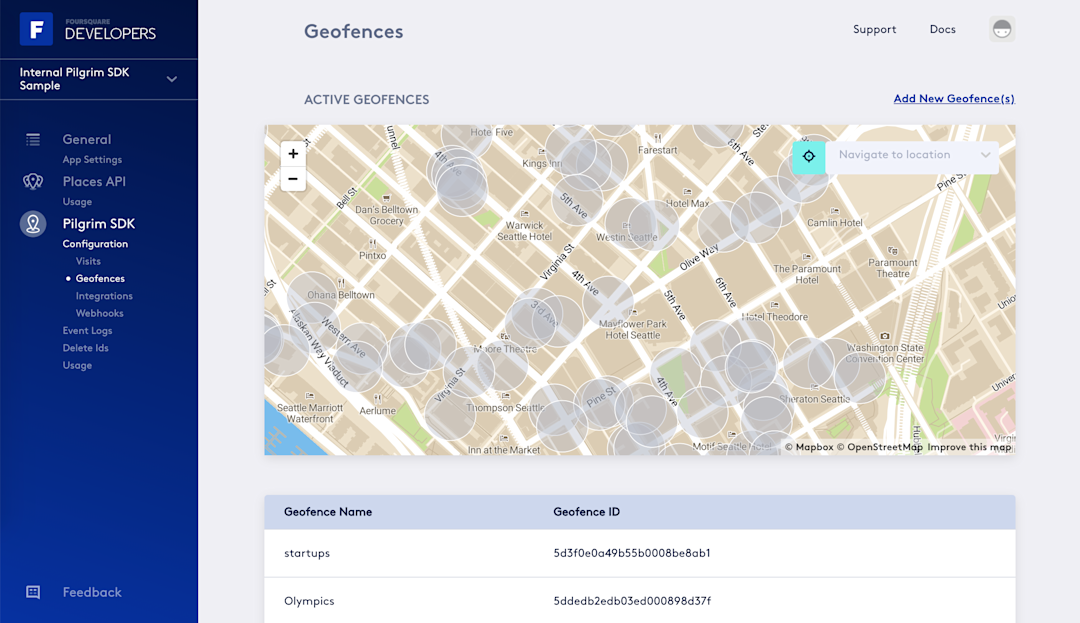This screenshot has width=1080, height=623.
Task: Open the Support link
Action: (875, 29)
